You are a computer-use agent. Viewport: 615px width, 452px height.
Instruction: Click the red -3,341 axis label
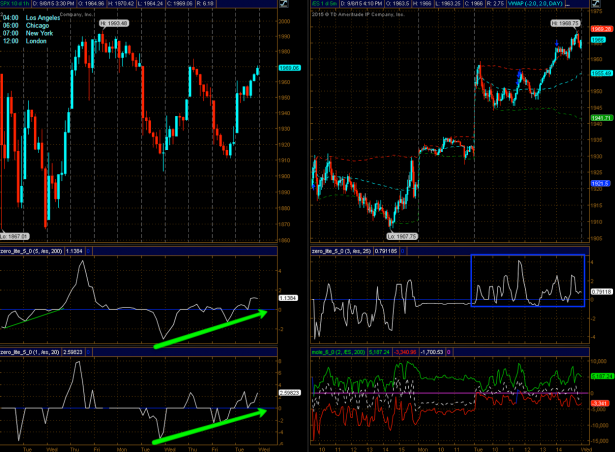coord(600,404)
